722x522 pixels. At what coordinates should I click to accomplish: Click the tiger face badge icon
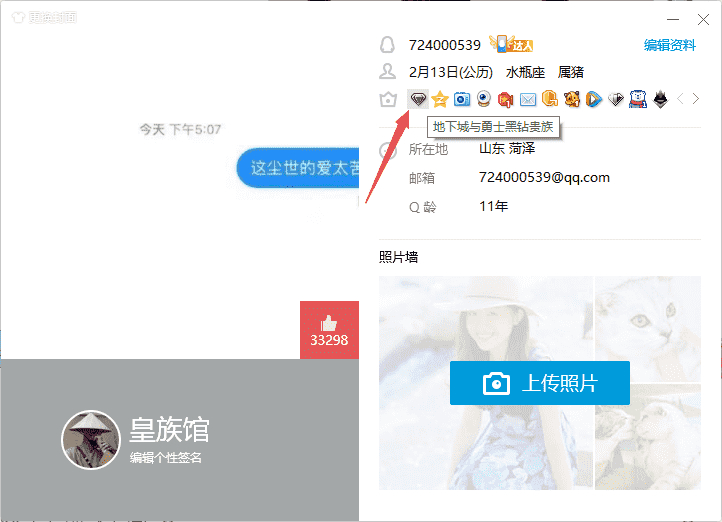pyautogui.click(x=572, y=99)
